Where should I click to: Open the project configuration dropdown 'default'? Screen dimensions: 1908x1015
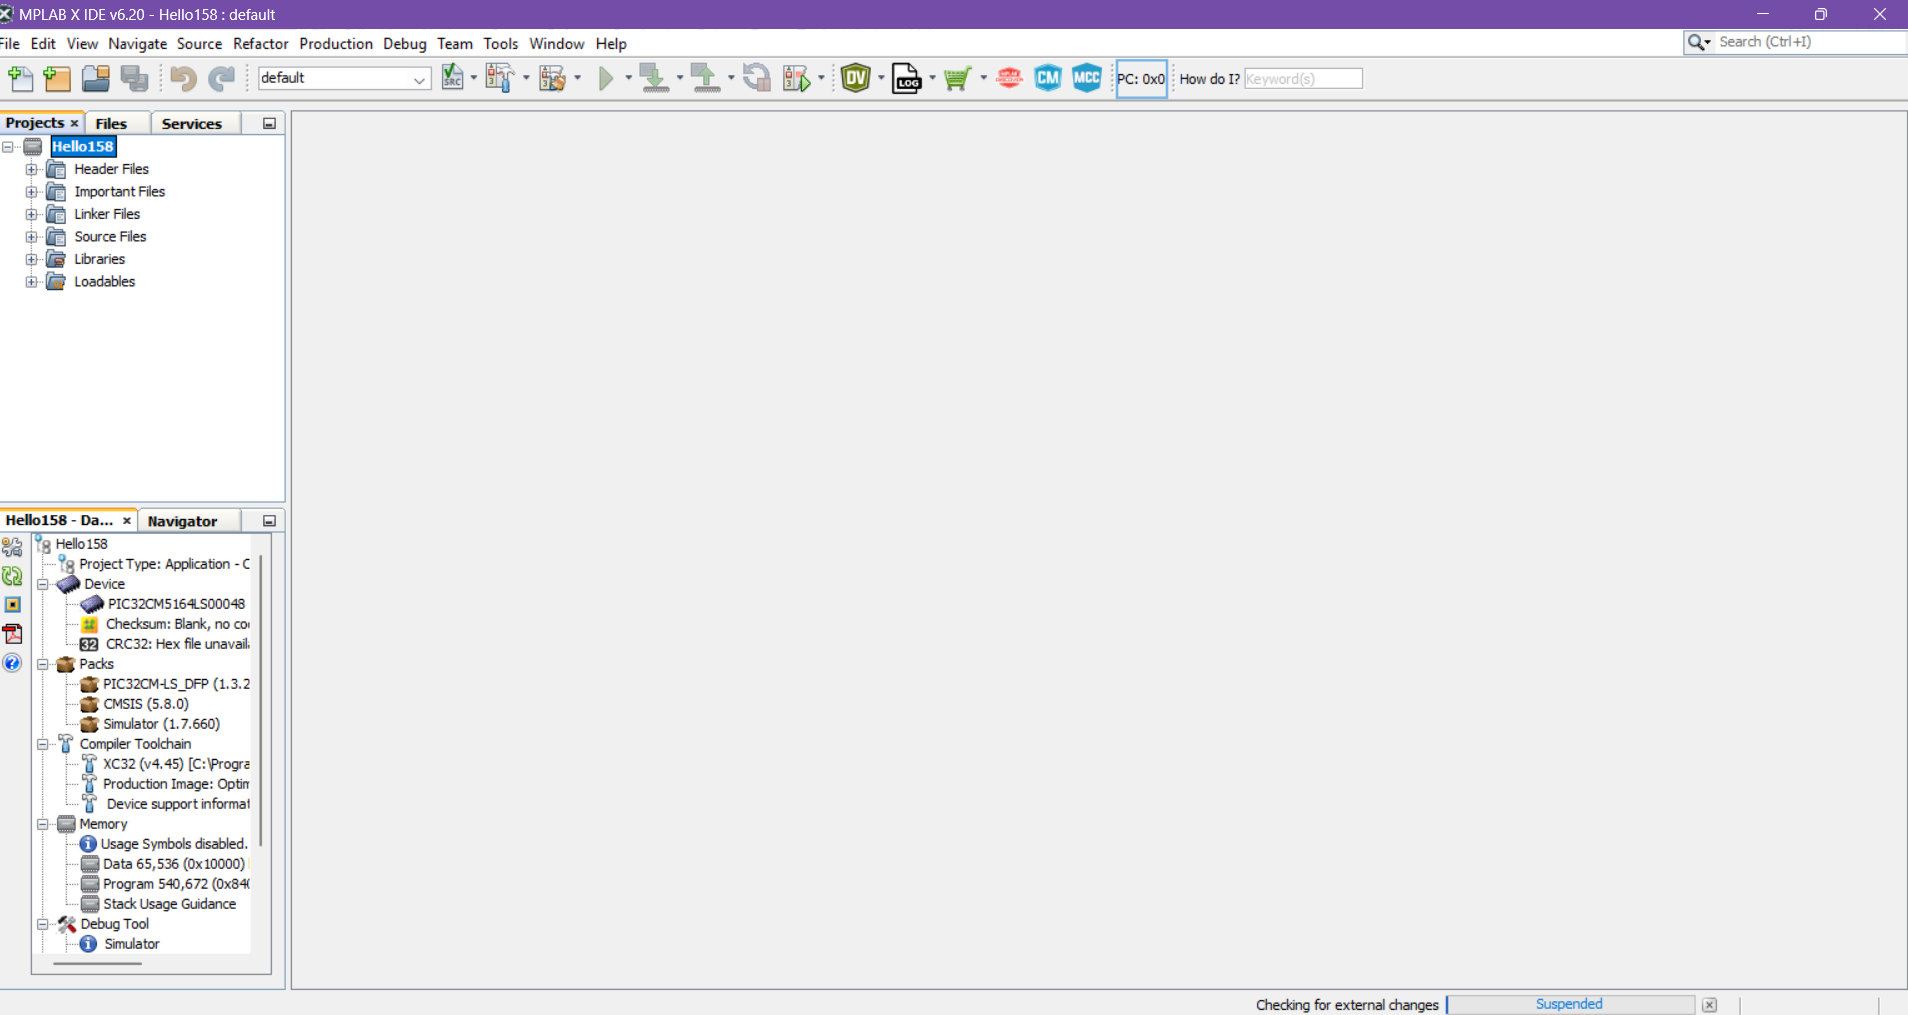point(344,78)
